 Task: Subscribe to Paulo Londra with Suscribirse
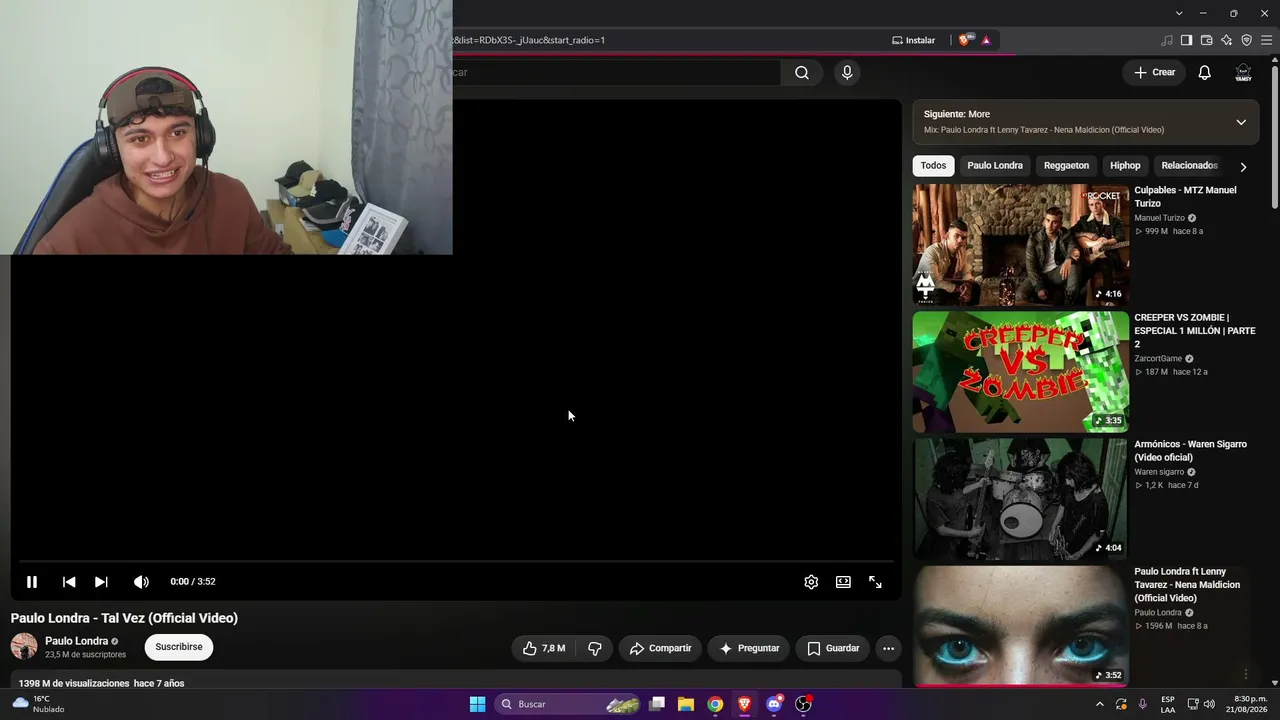(x=179, y=647)
